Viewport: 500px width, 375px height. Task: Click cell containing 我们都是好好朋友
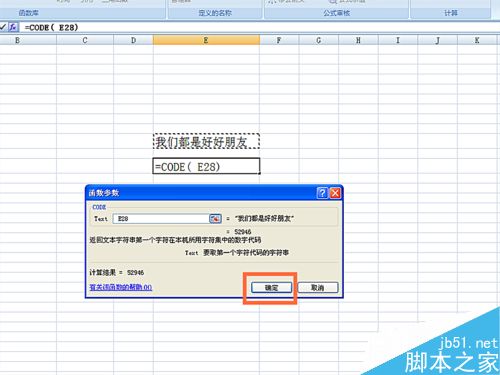[x=206, y=142]
